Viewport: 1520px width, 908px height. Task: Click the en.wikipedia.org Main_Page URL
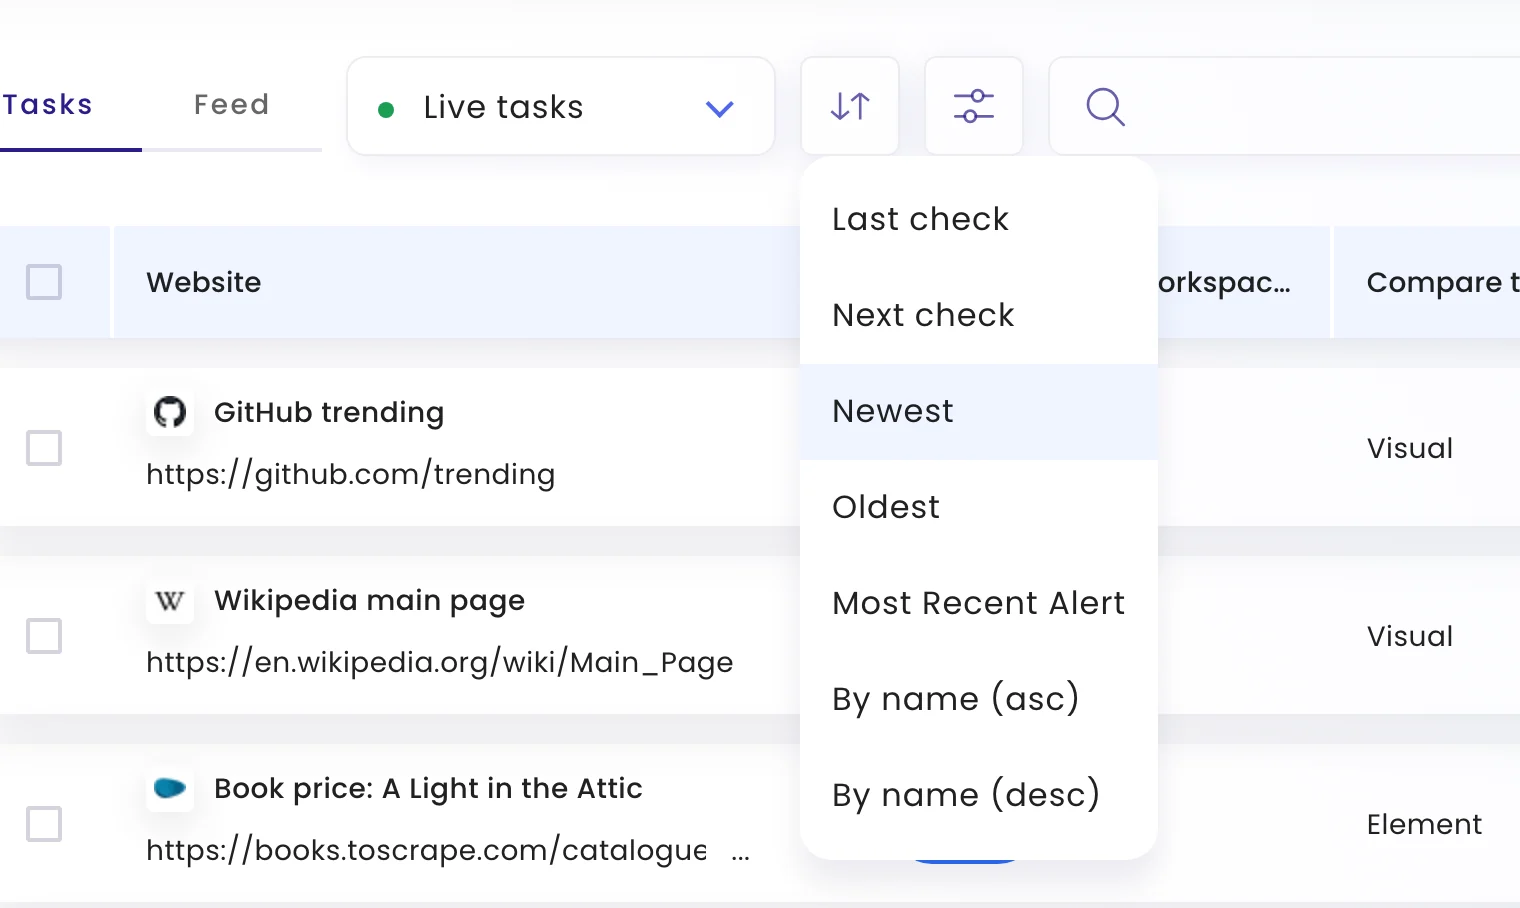point(439,662)
